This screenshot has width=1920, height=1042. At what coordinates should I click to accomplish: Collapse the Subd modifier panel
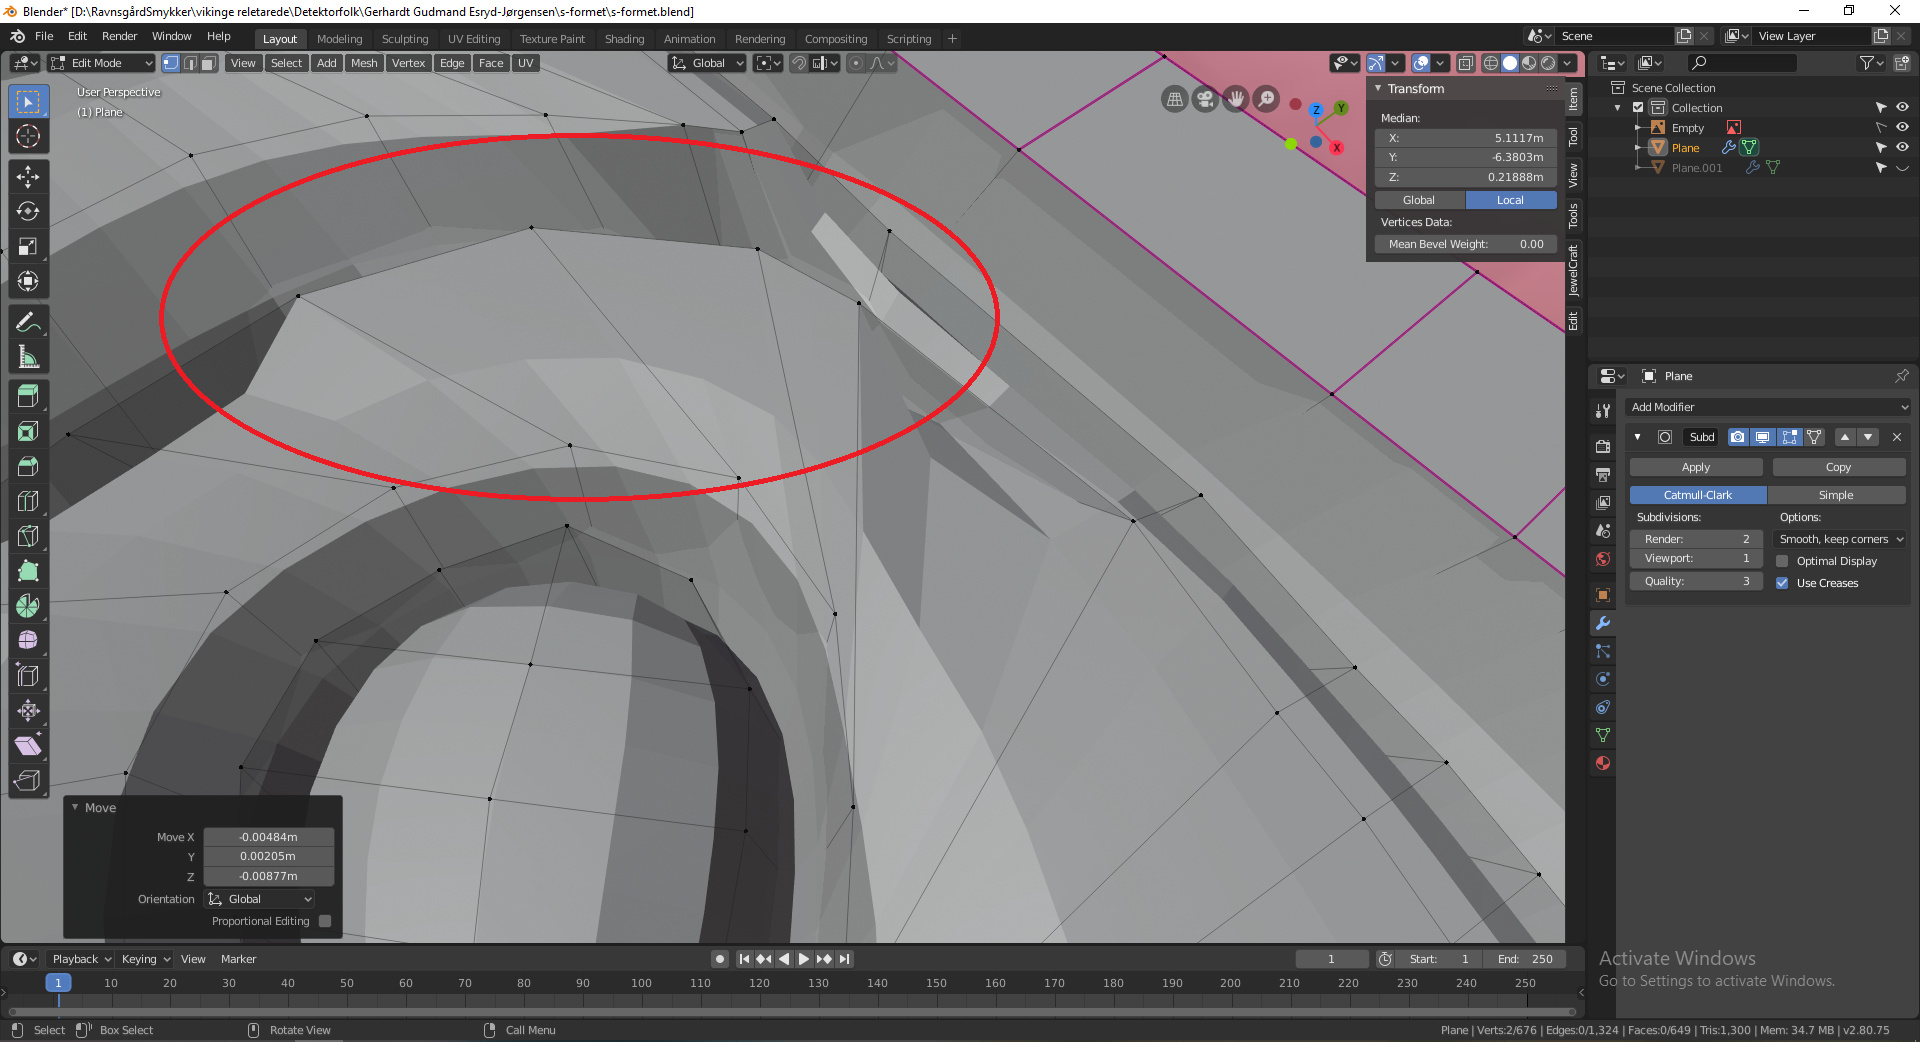coord(1637,437)
